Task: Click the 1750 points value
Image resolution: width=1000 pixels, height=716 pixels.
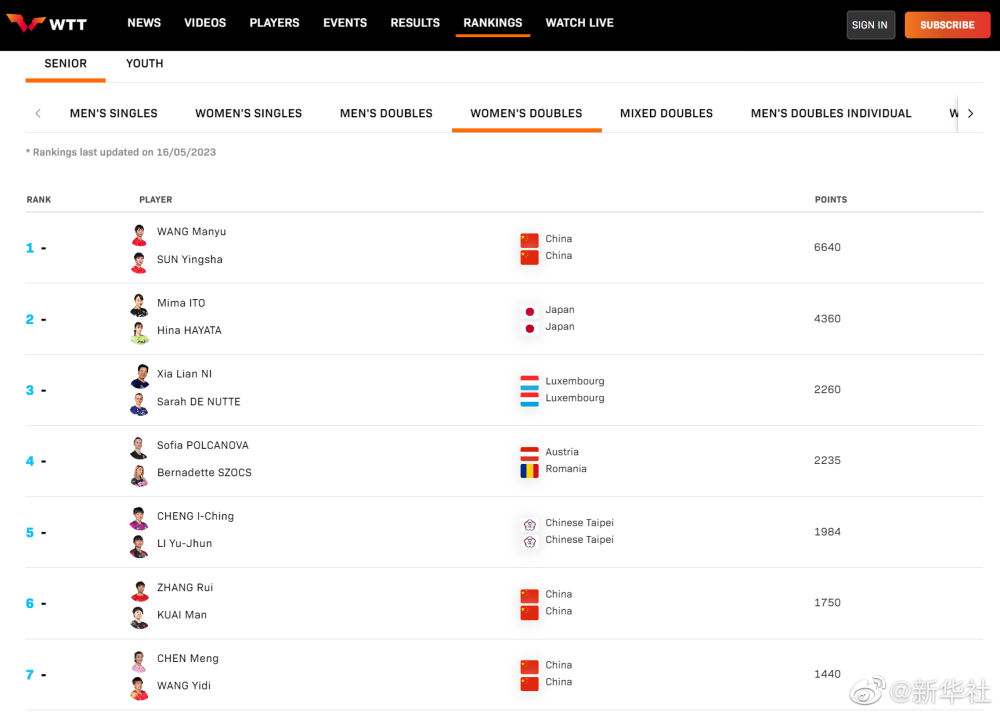Action: tap(827, 603)
